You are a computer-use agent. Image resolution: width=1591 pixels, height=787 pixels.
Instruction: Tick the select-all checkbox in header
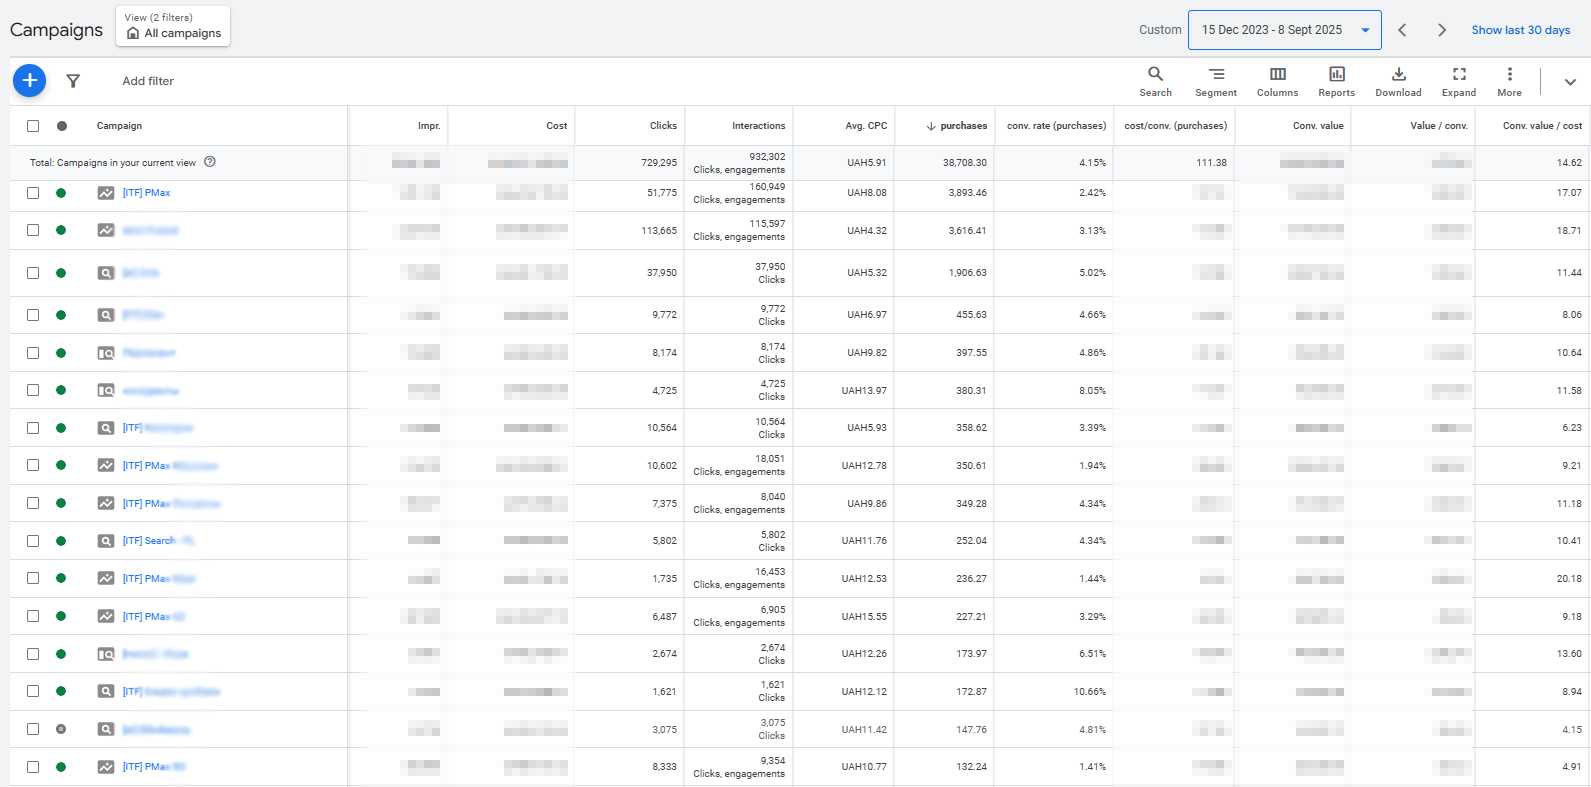tap(33, 126)
